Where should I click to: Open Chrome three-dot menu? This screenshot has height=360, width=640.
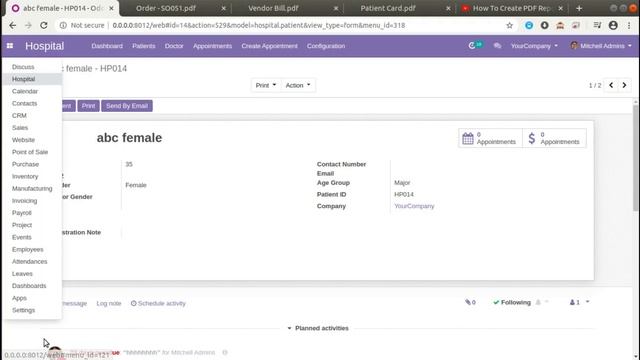tap(629, 25)
